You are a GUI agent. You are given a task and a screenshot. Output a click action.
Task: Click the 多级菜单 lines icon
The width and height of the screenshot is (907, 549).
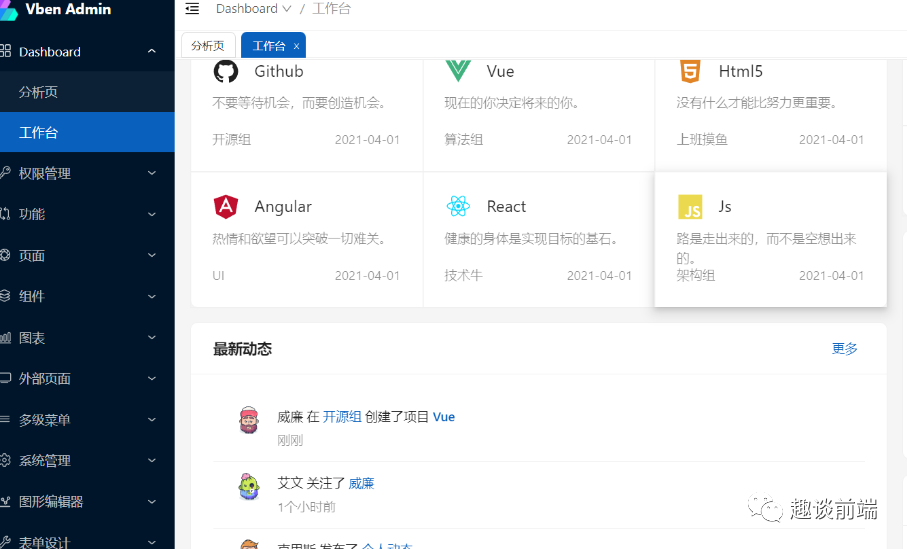pos(5,419)
